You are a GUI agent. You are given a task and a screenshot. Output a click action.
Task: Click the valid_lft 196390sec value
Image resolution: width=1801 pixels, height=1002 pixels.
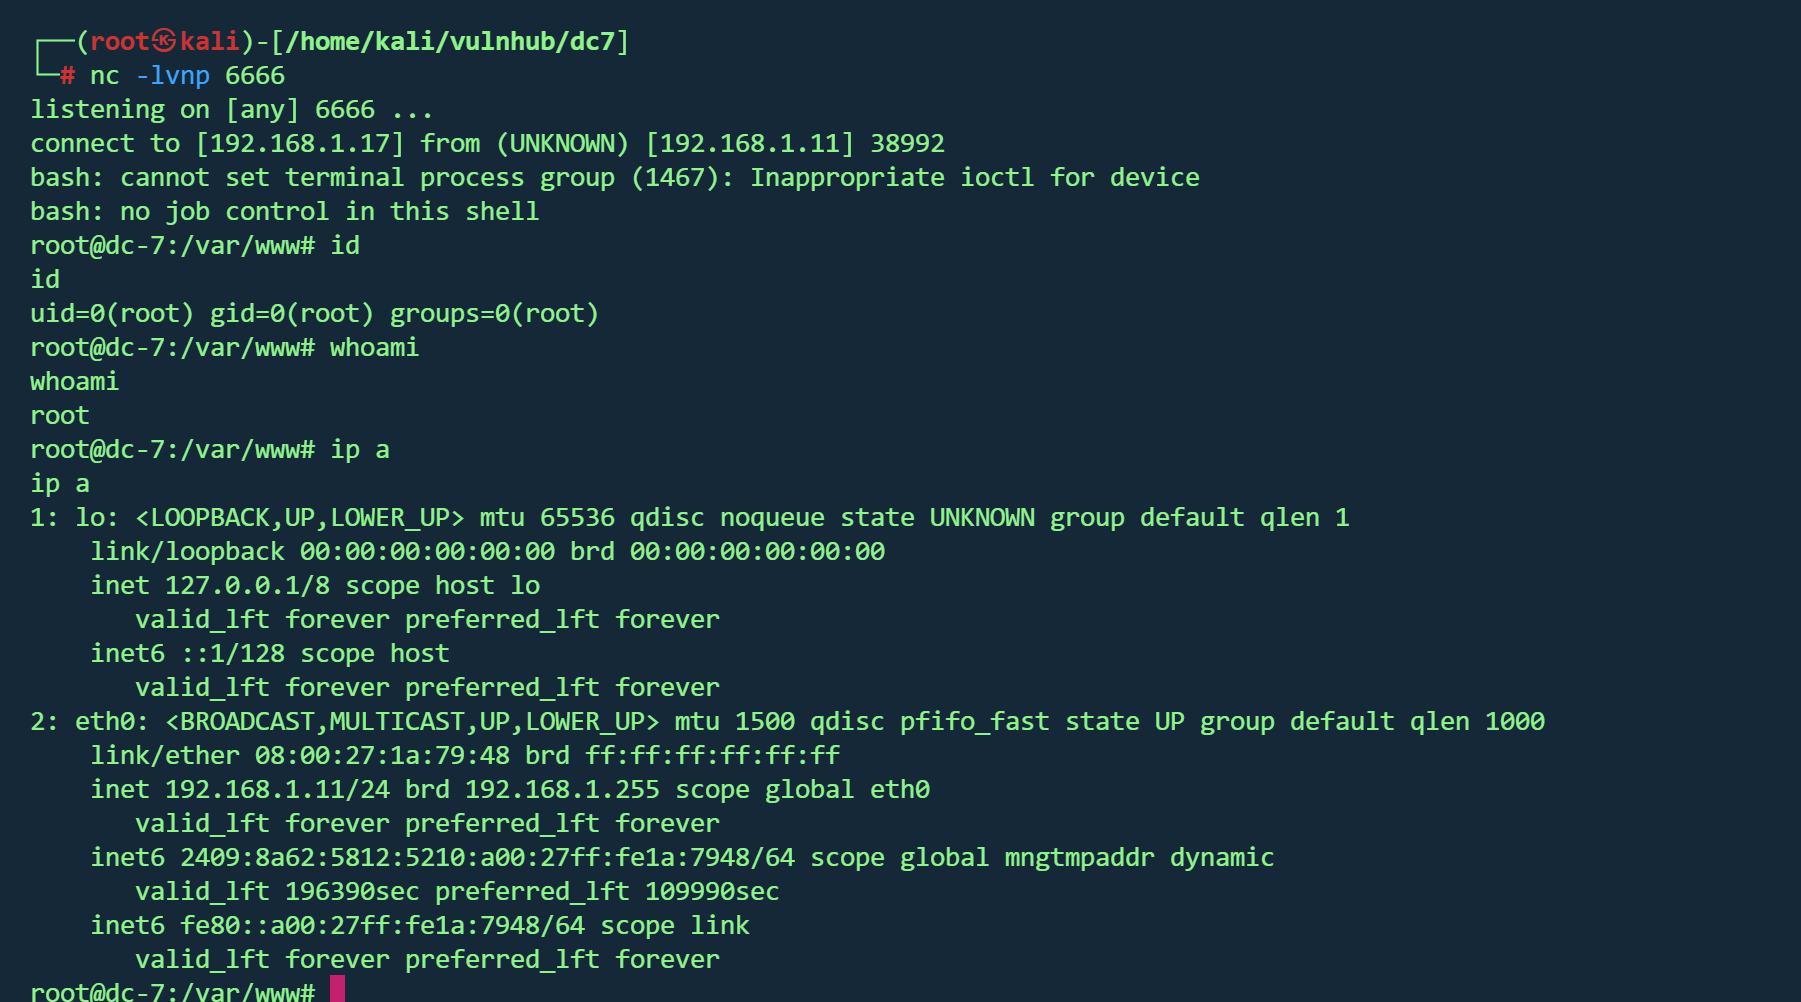[352, 891]
